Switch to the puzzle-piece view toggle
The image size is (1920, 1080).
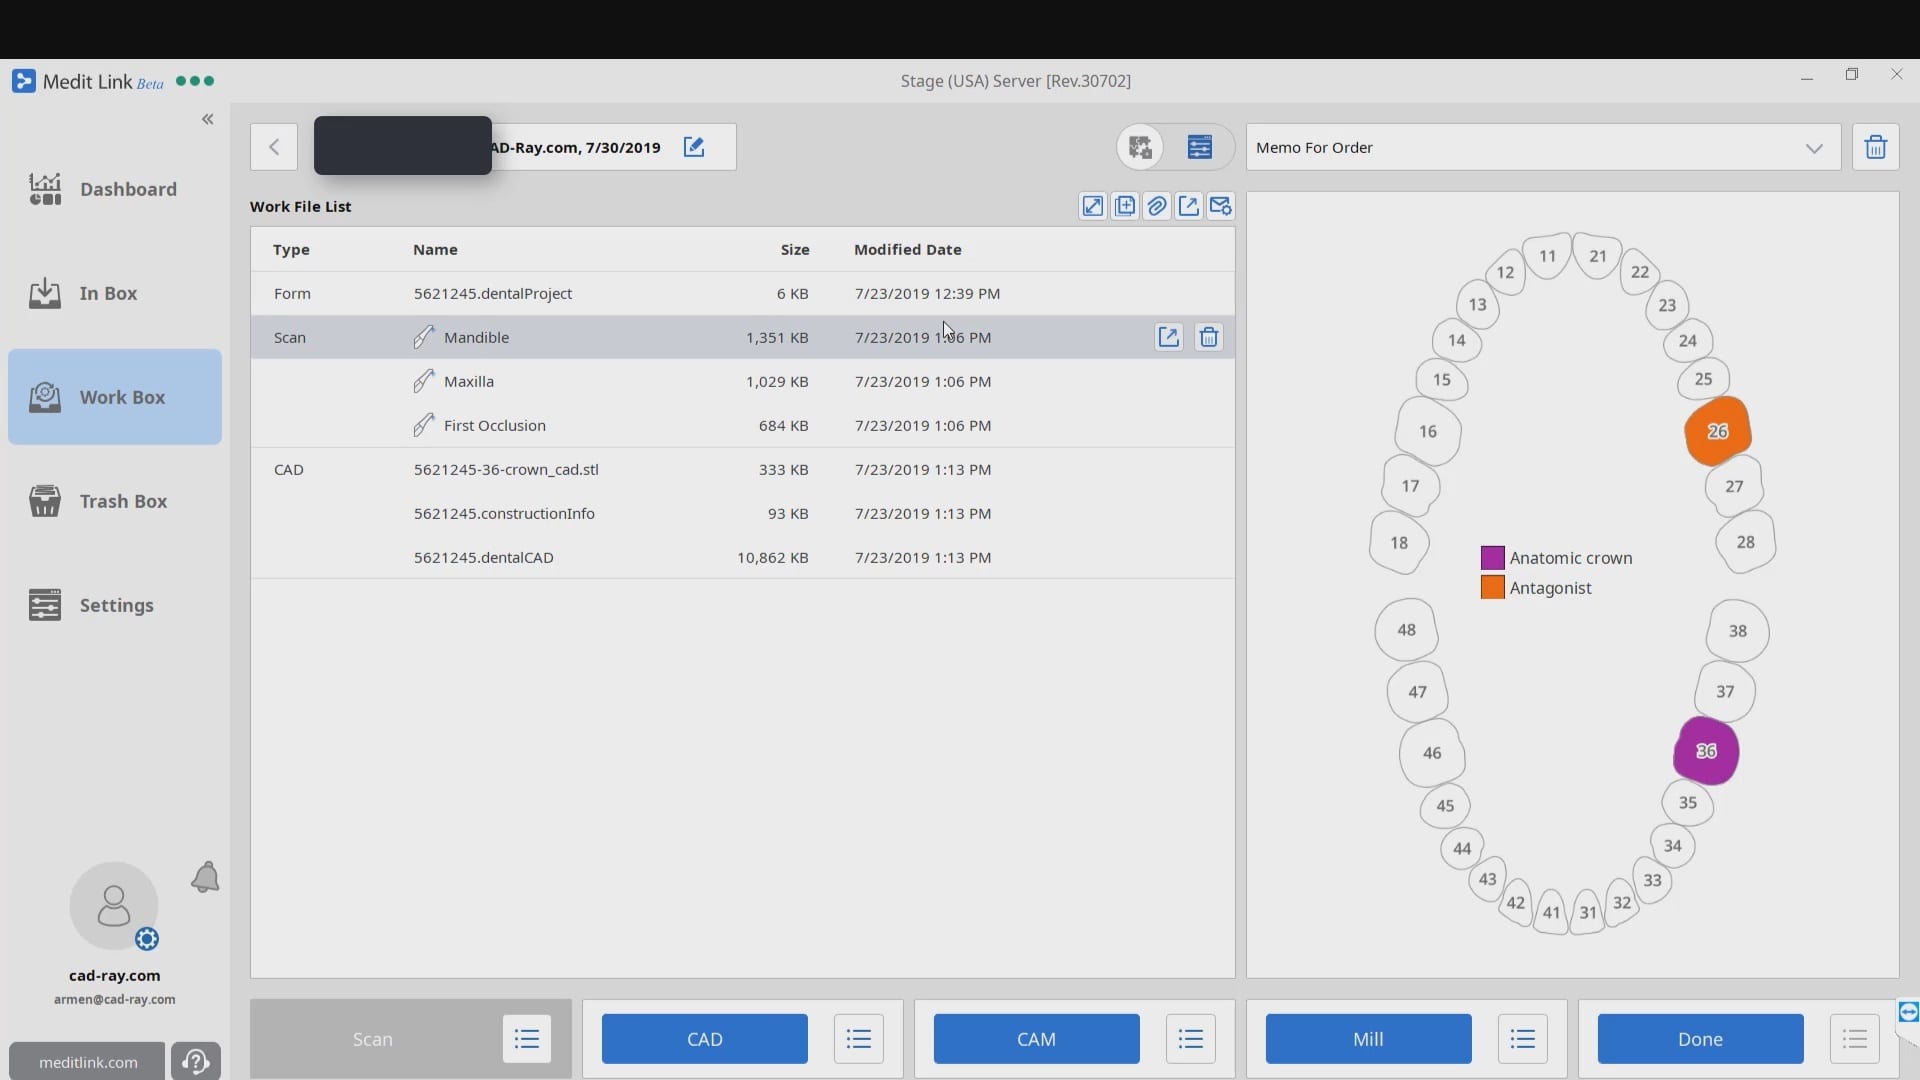coord(1141,147)
